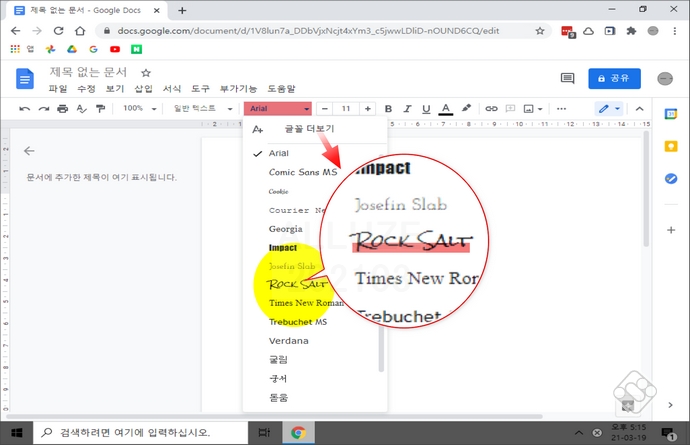The width and height of the screenshot is (690, 445).
Task: Open the Help menu (last menu item)
Action: click(281, 88)
